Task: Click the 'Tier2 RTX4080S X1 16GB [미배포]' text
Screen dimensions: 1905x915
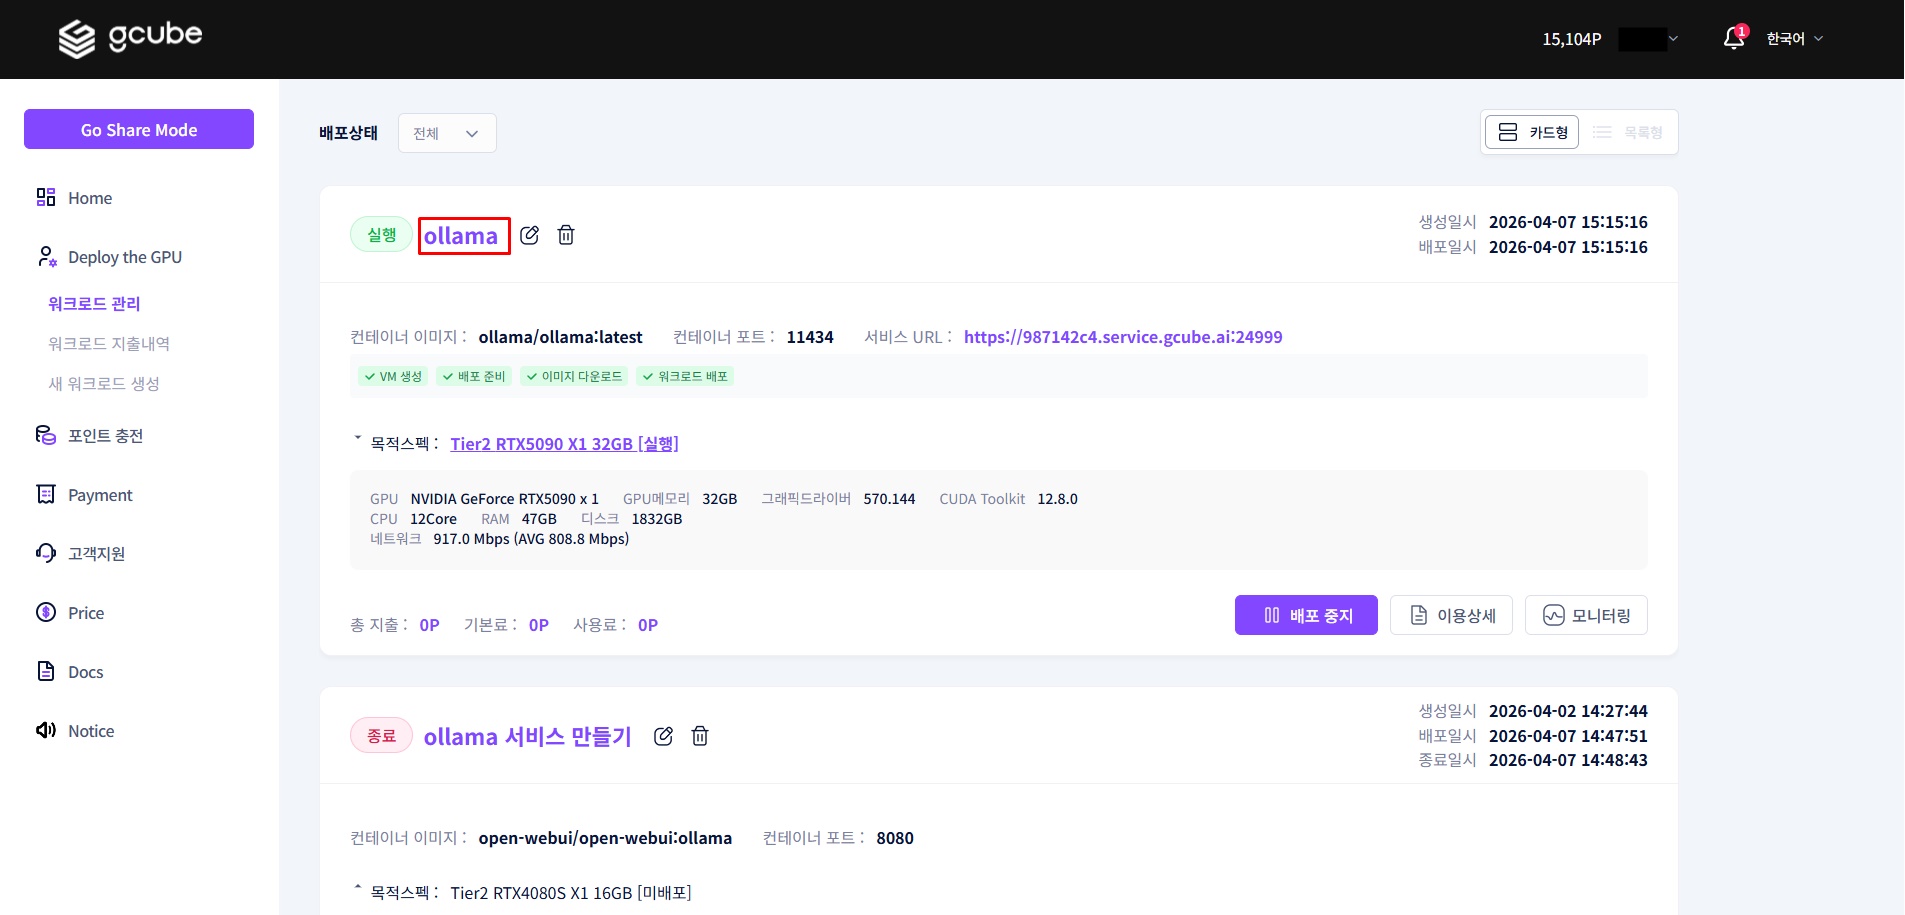Action: tap(571, 893)
